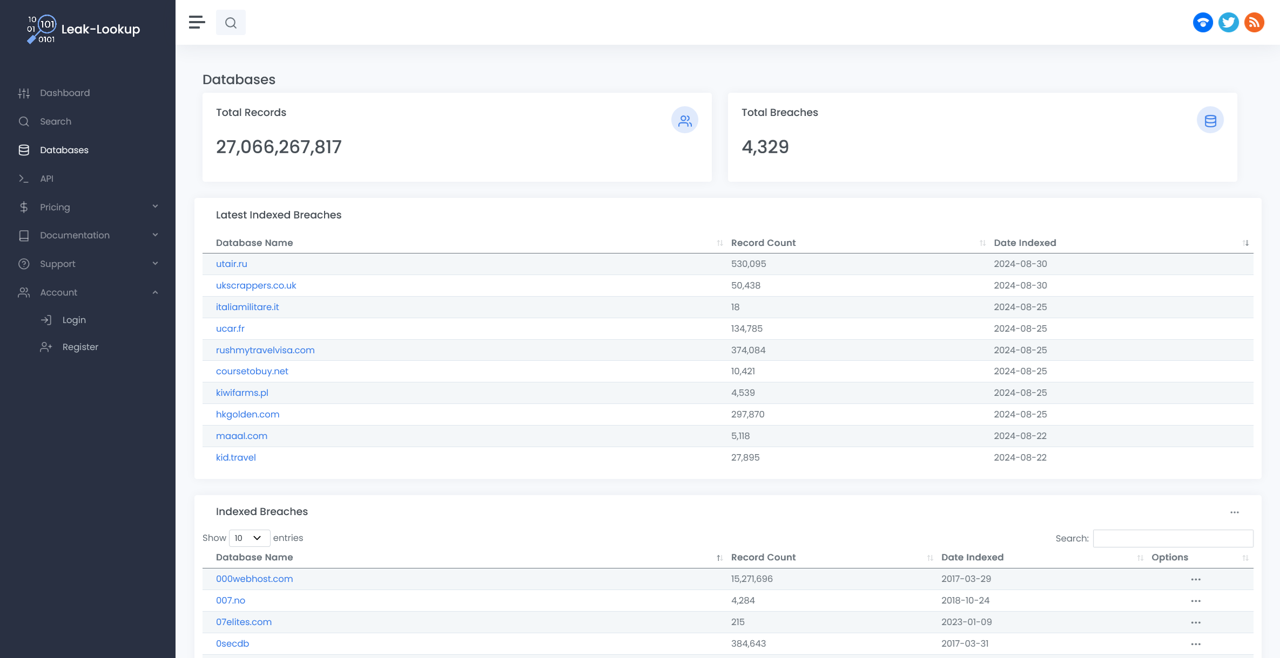Open Search page from sidebar

(56, 122)
